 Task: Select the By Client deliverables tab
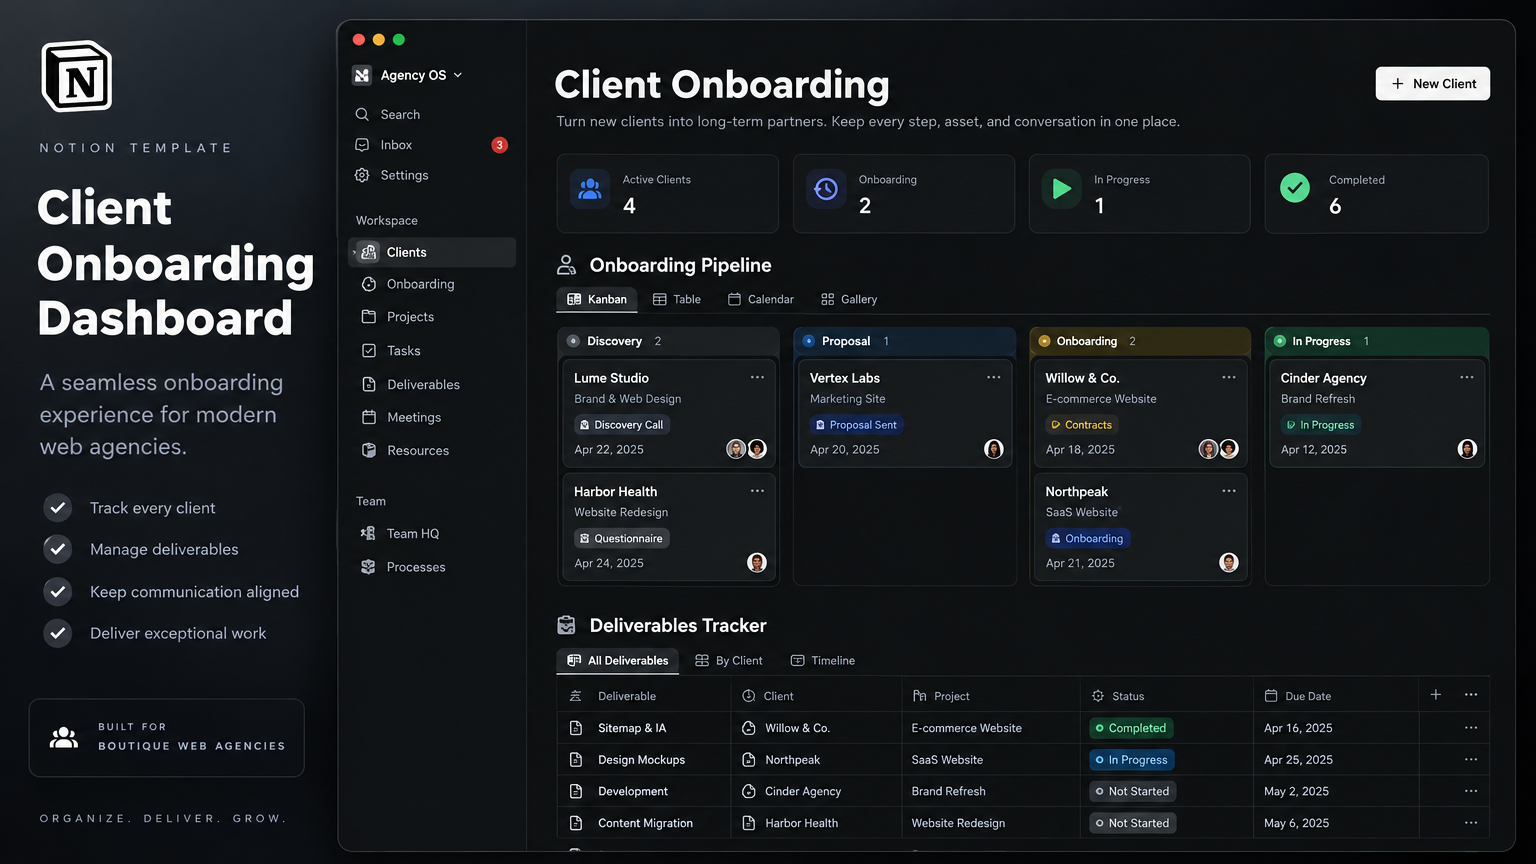(x=729, y=661)
